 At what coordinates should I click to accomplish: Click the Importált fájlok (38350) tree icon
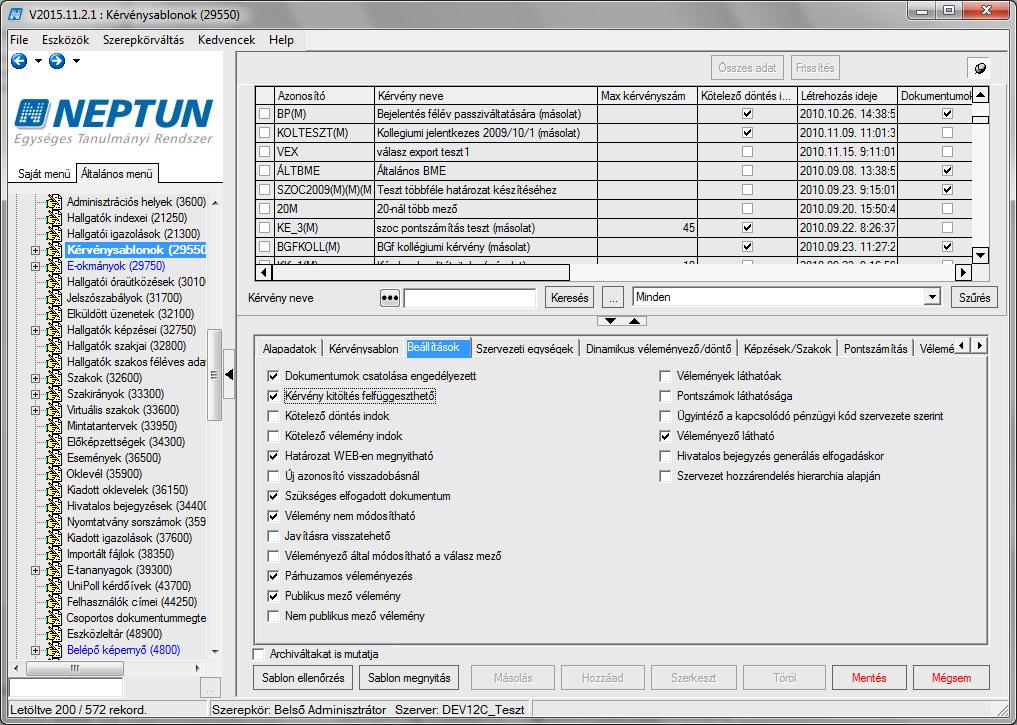pos(54,554)
